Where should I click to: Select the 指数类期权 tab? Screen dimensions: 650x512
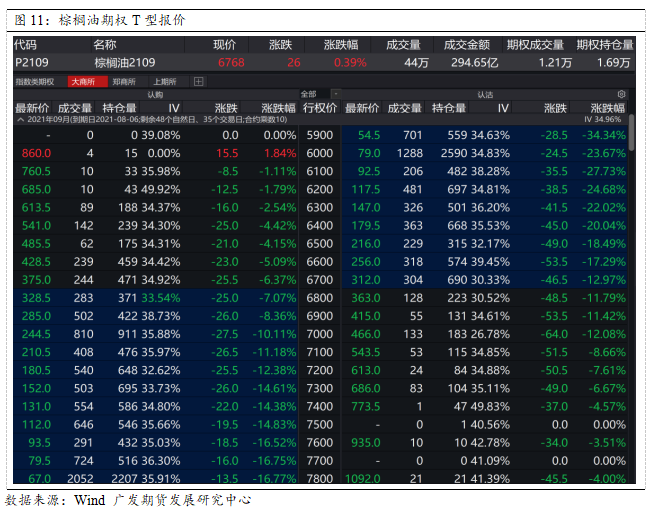35,82
